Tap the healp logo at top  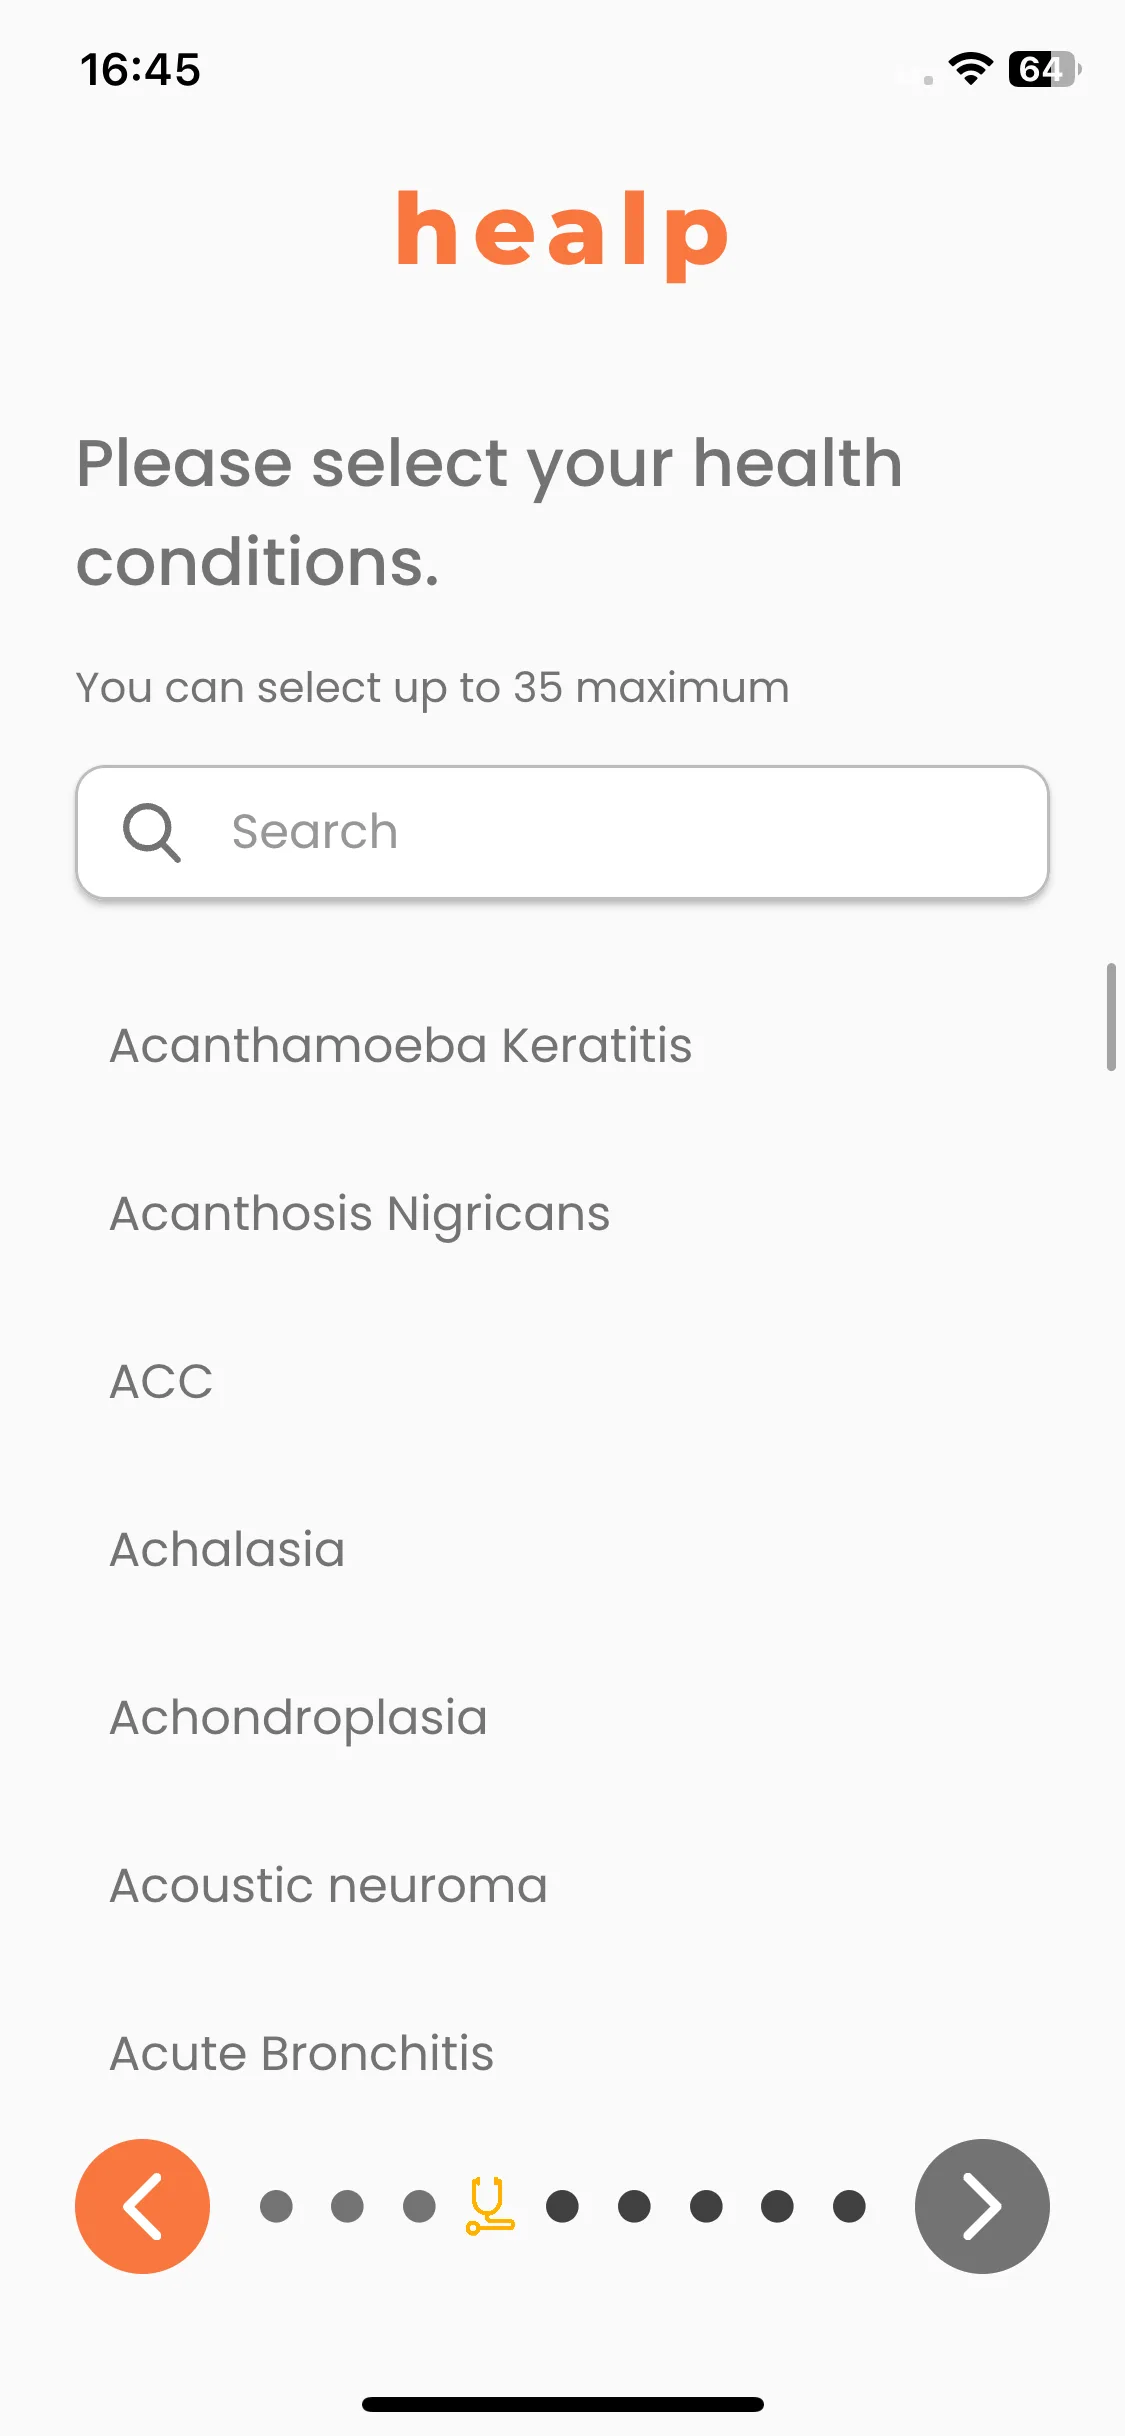click(562, 234)
